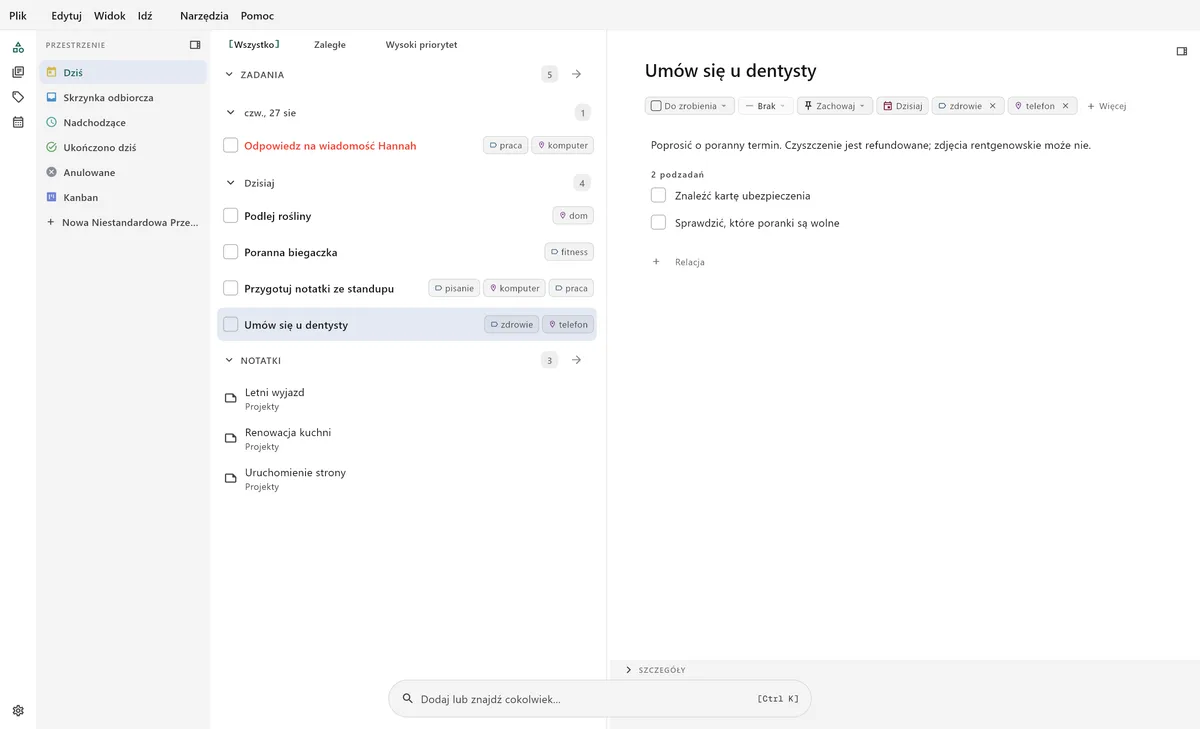Image resolution: width=1200 pixels, height=729 pixels.
Task: Go to Zadania section via arrow
Action: pyautogui.click(x=577, y=74)
